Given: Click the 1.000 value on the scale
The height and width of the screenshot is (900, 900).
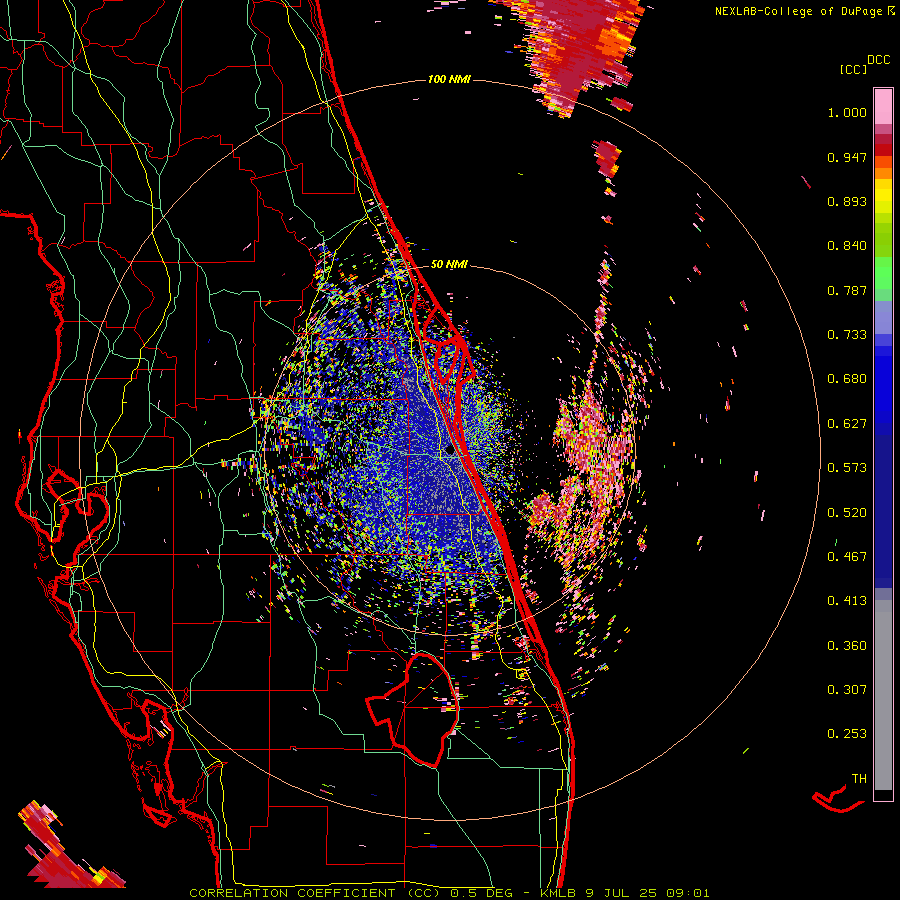Looking at the screenshot, I should pos(847,112).
